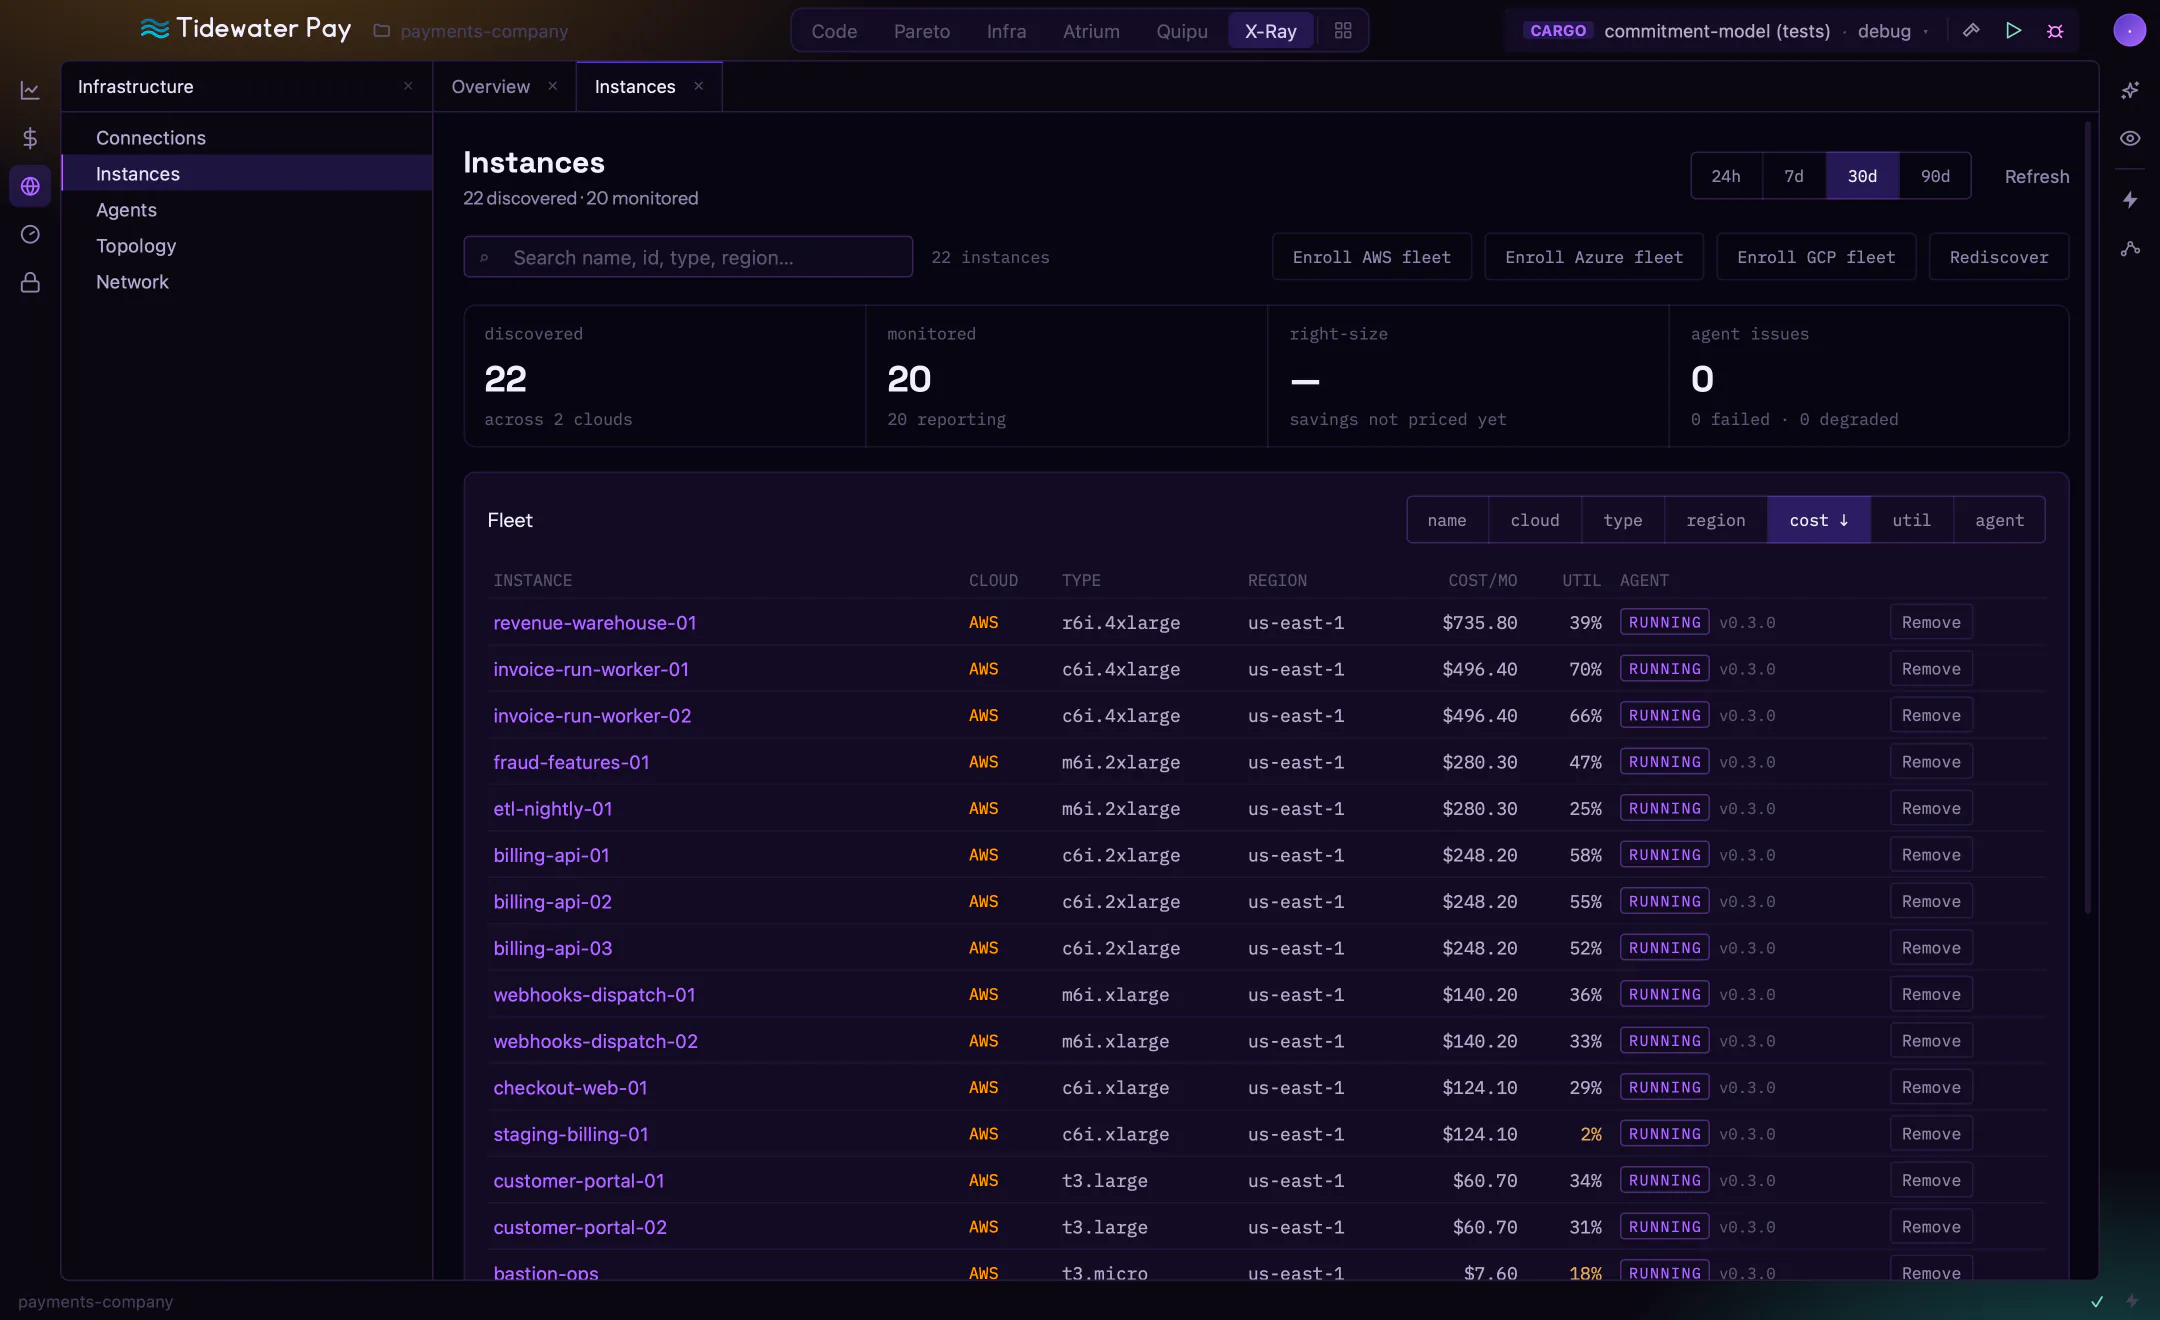Select the 90d time range
2160x1320 pixels.
pyautogui.click(x=1935, y=176)
